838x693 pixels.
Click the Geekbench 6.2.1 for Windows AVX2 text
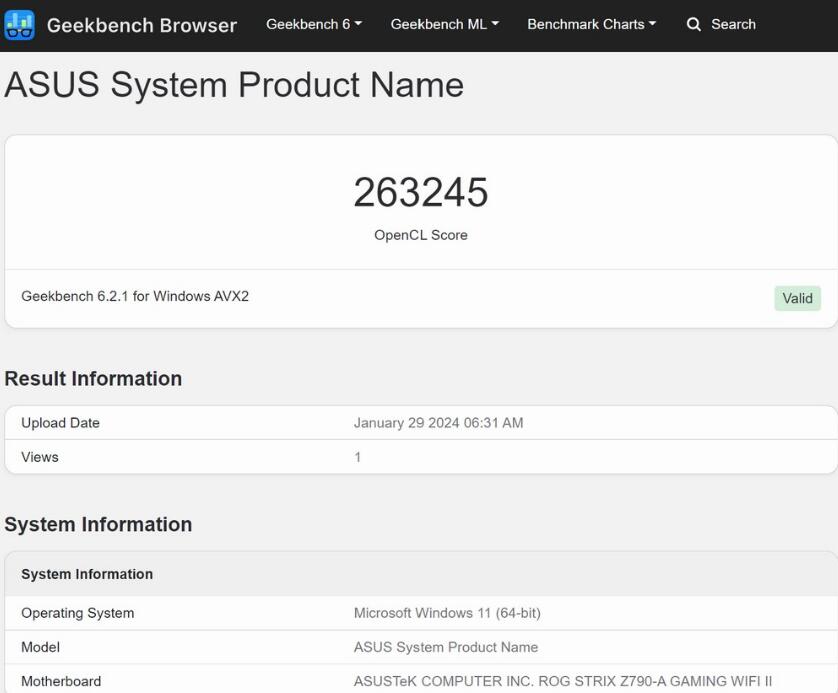[x=135, y=296]
